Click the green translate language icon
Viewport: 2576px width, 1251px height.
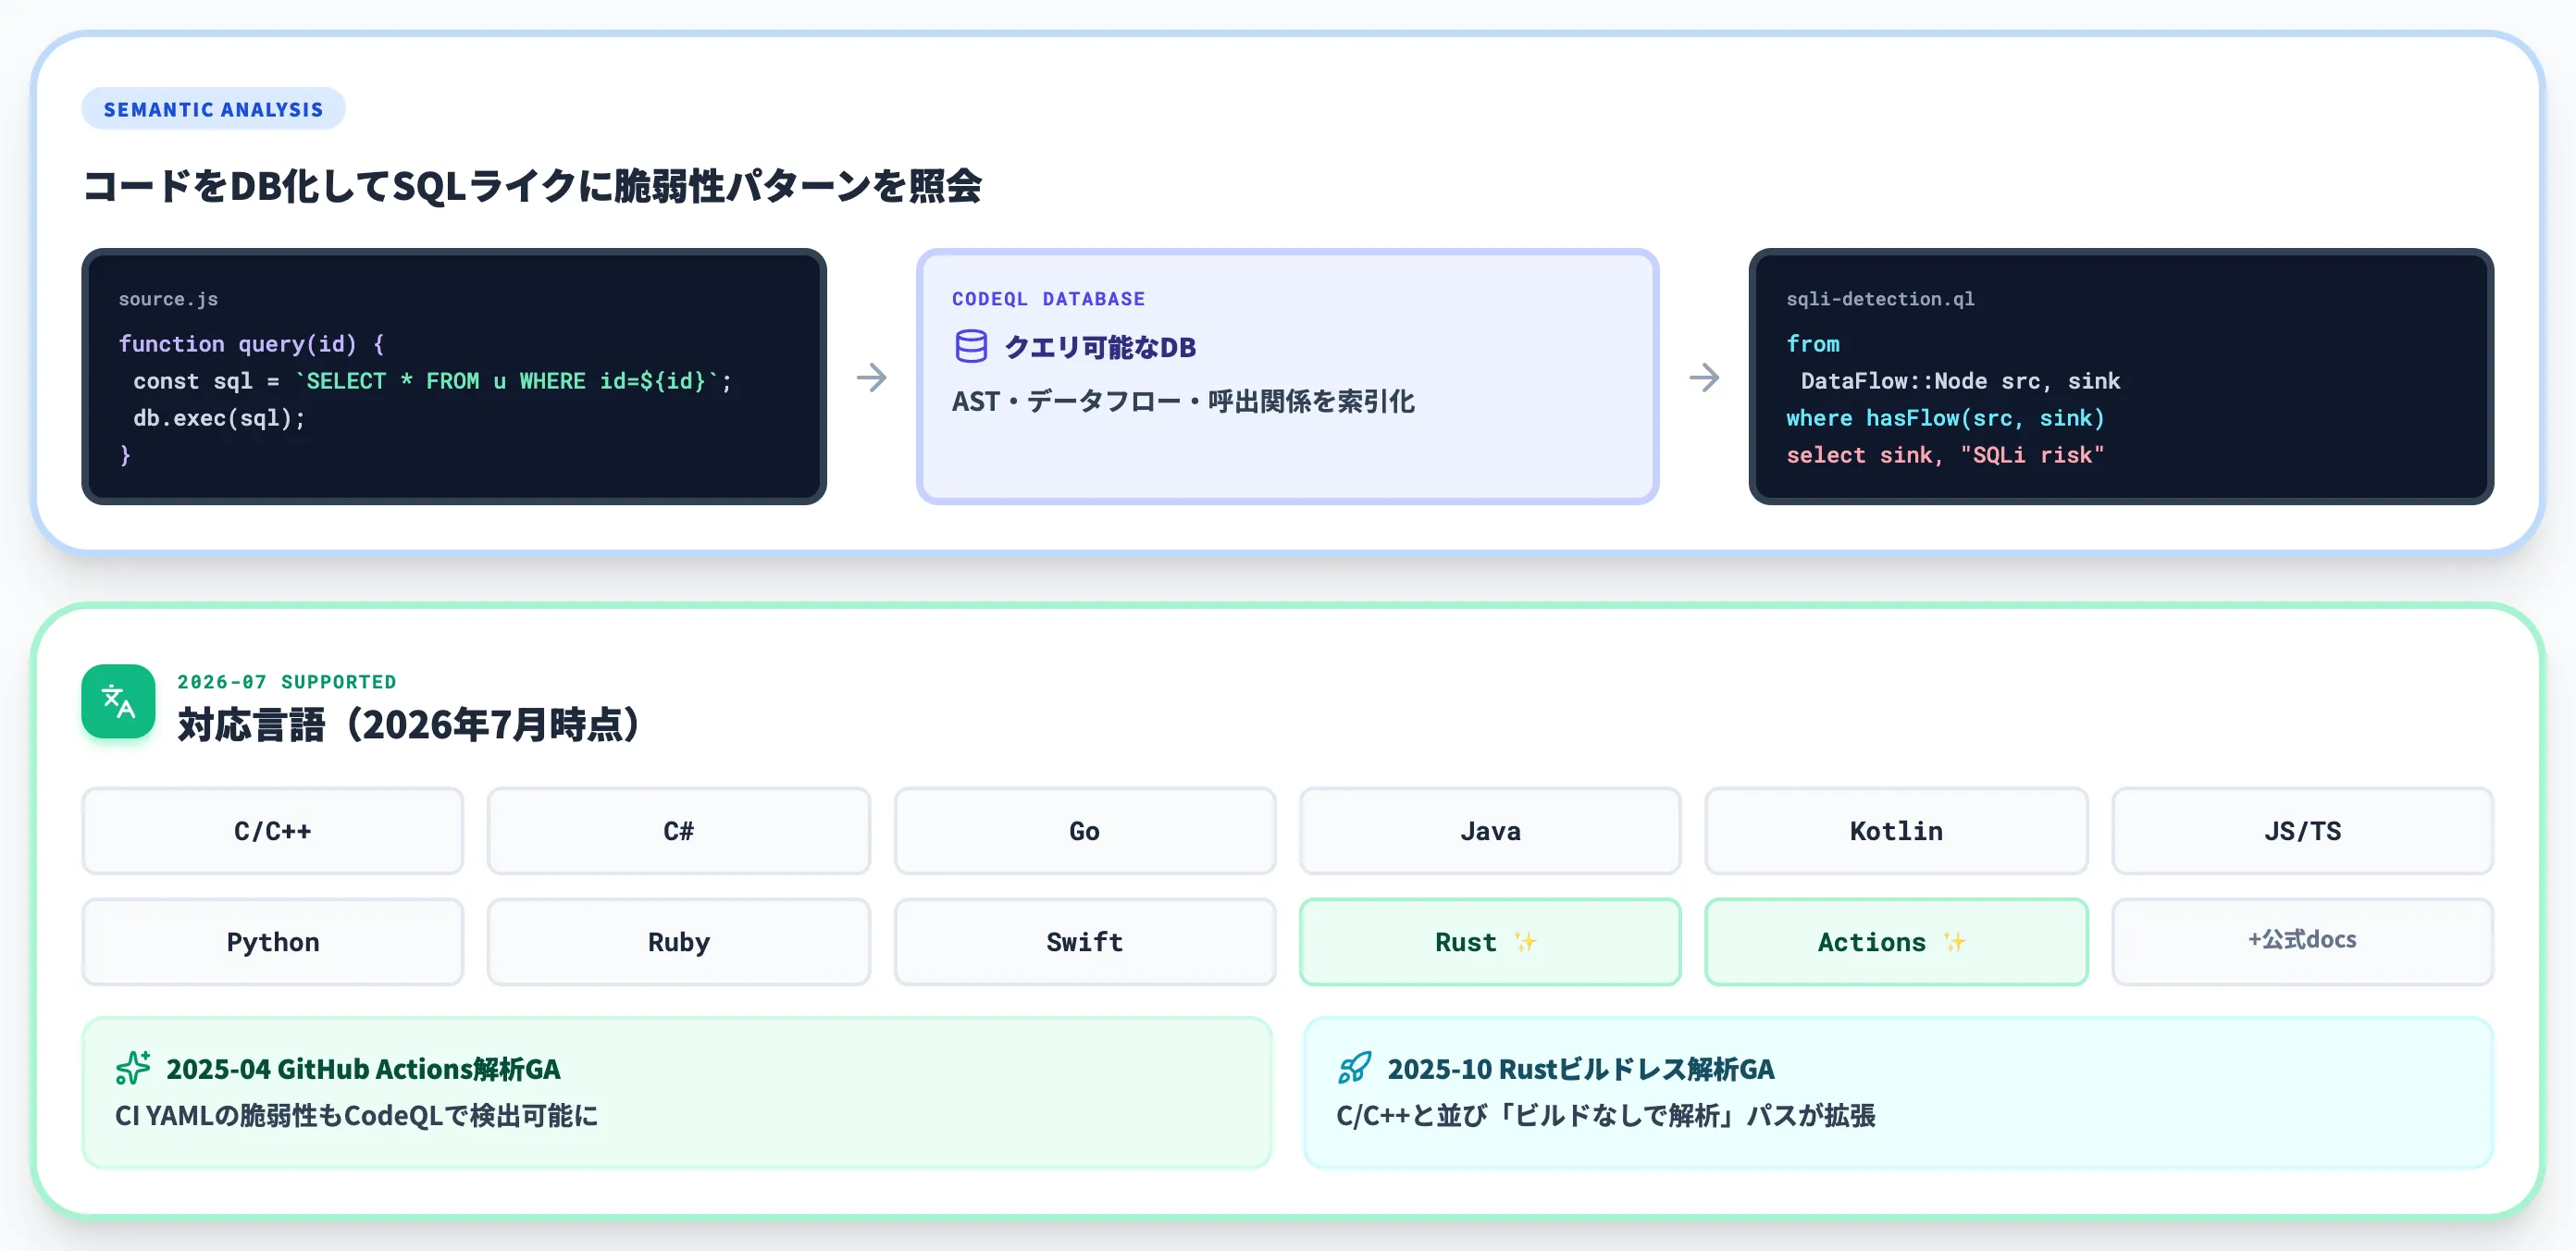[118, 701]
